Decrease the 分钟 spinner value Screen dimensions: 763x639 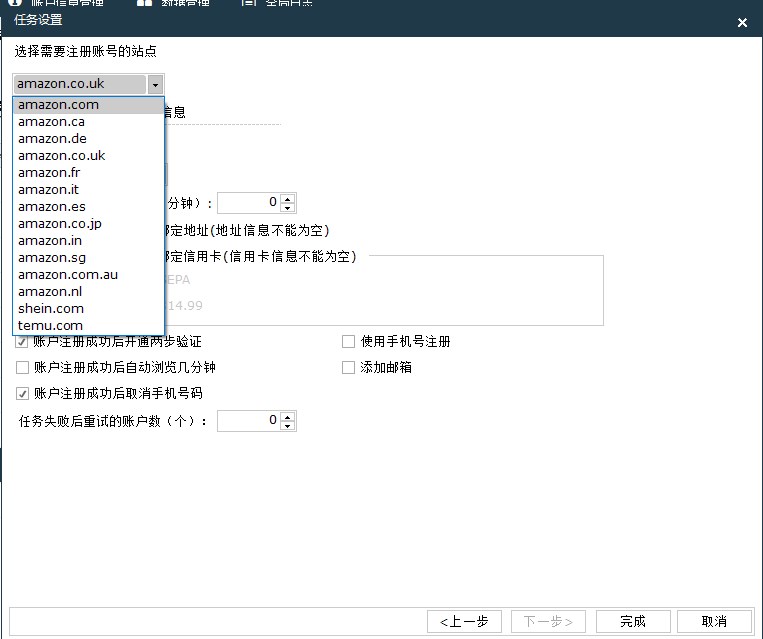(288, 208)
